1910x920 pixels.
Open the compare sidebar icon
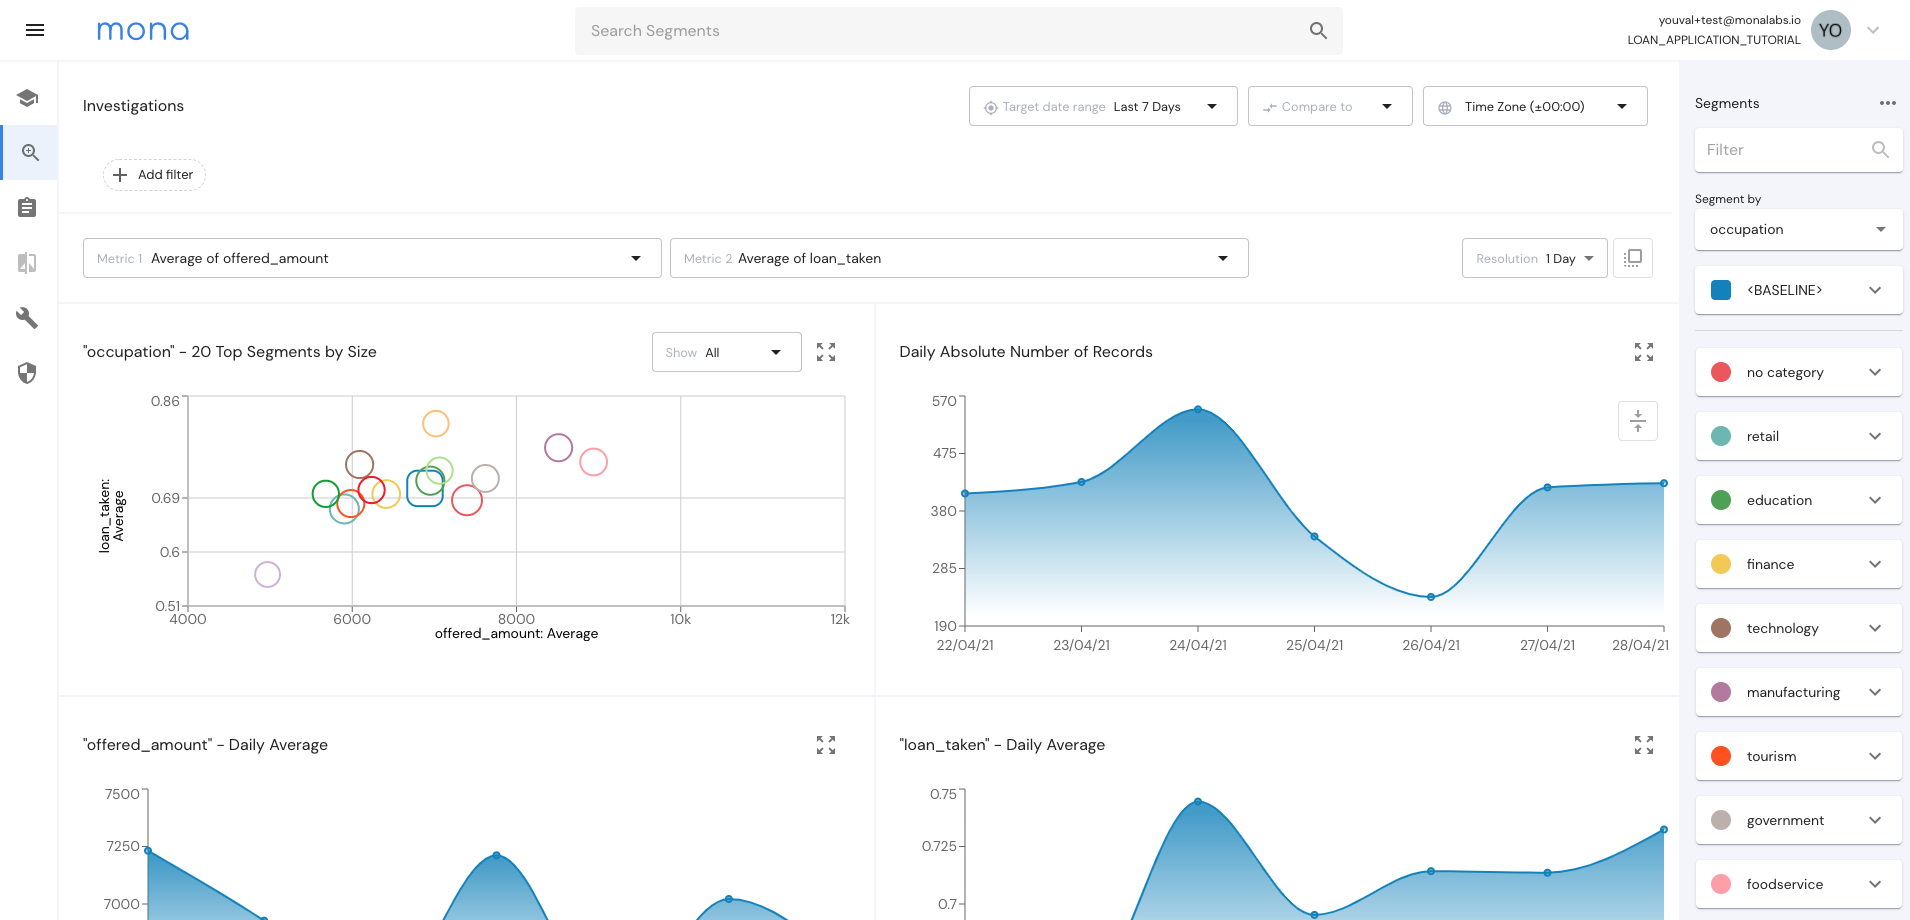[28, 263]
